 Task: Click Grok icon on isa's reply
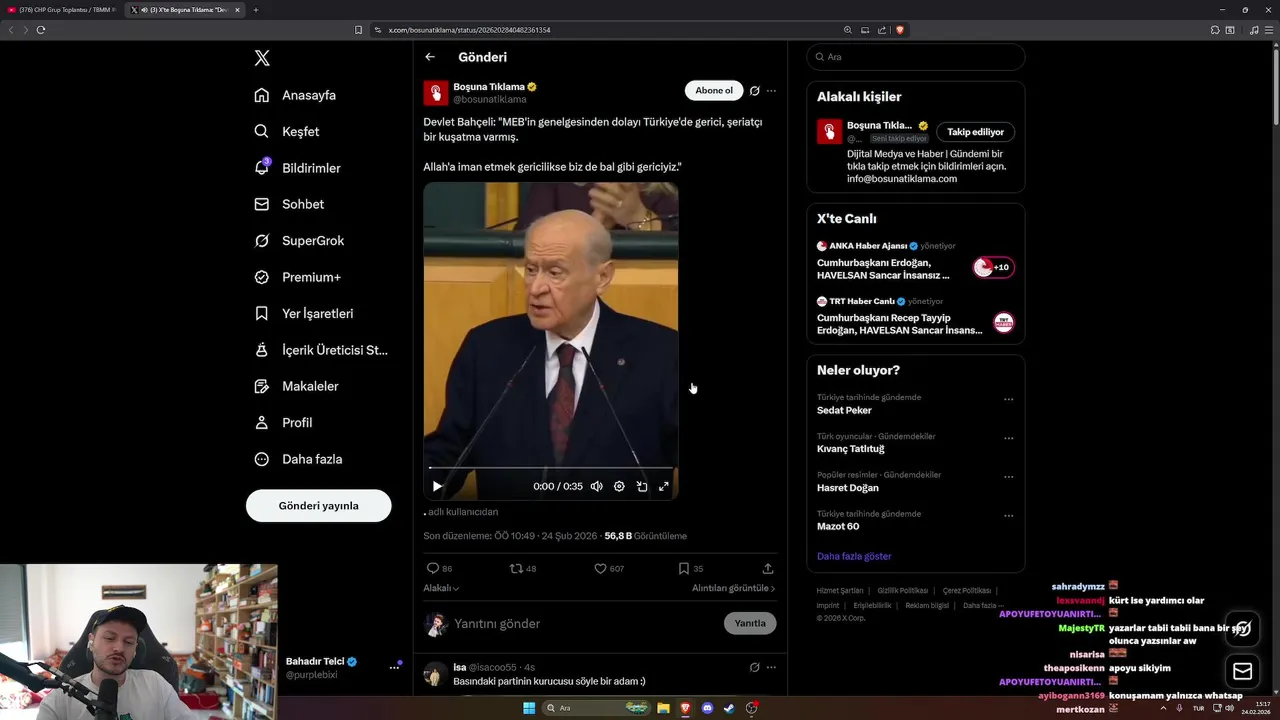(x=755, y=667)
